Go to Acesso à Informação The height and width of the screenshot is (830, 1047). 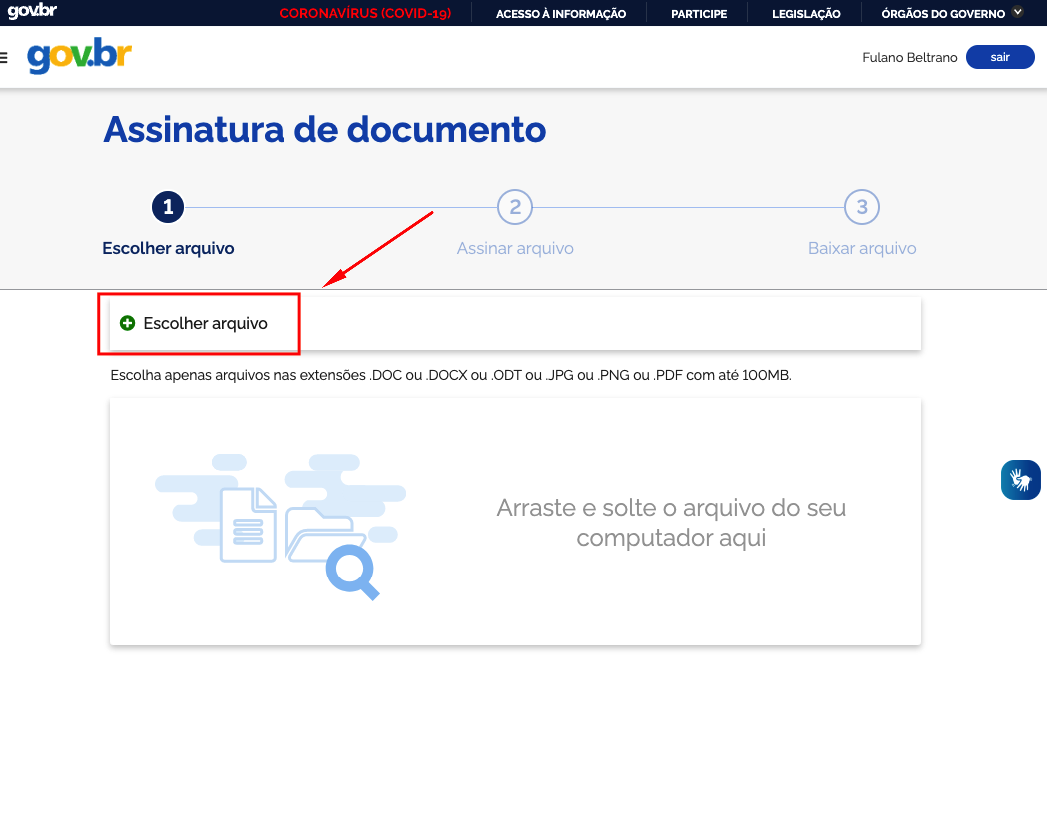(x=561, y=14)
